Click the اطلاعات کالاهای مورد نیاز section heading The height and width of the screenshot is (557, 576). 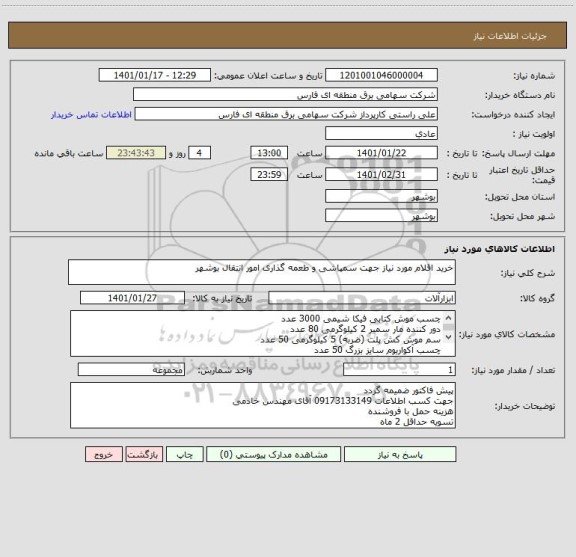tap(500, 249)
